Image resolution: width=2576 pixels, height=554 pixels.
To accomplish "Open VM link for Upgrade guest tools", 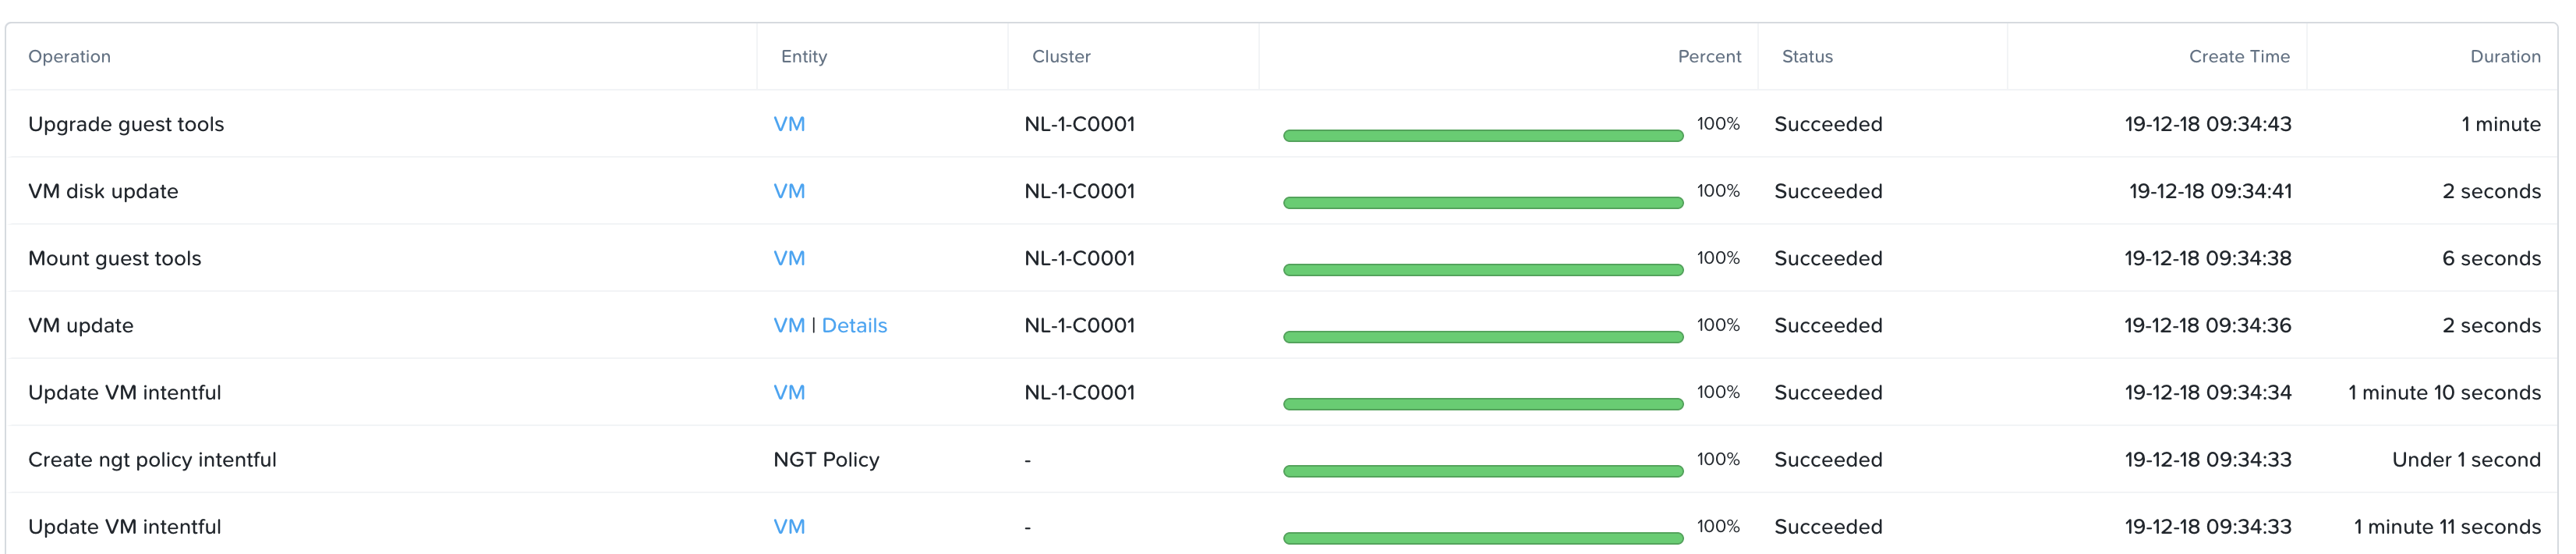I will click(788, 124).
